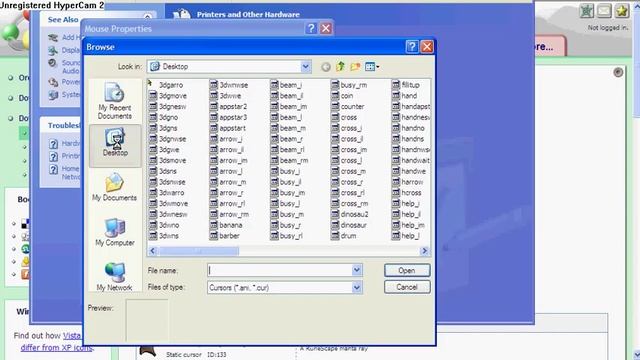Open My Network in places bar

(114, 277)
